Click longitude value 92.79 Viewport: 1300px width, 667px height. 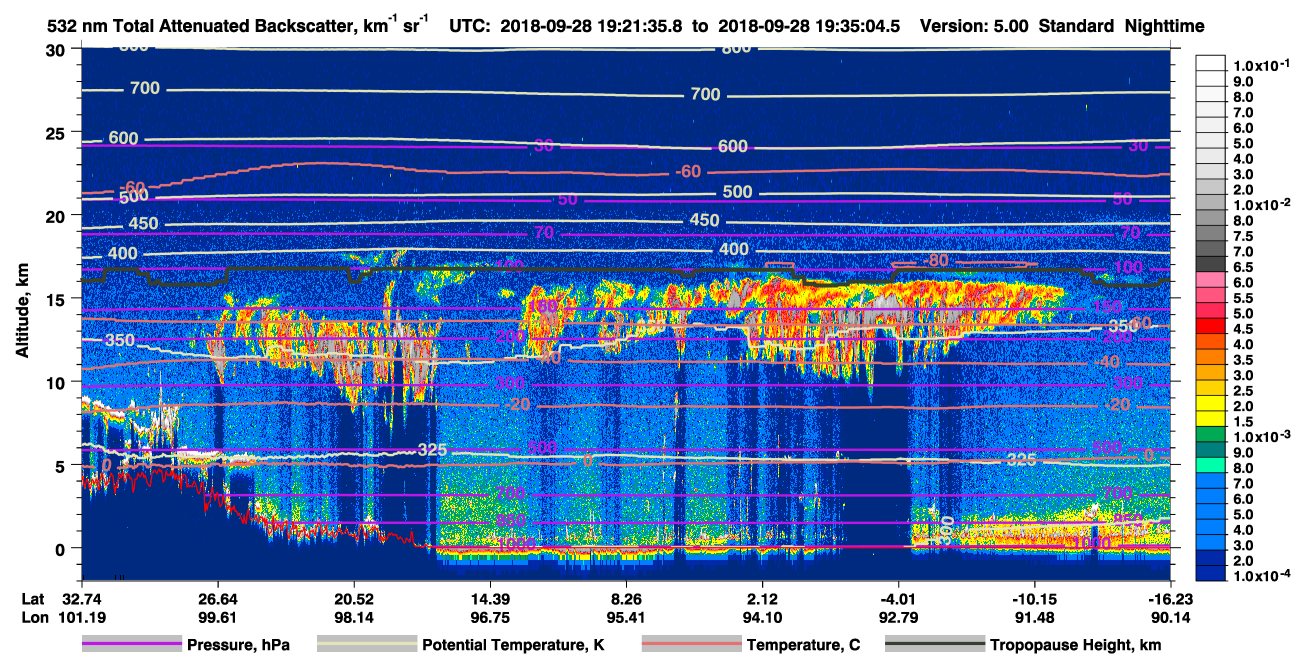[x=898, y=618]
